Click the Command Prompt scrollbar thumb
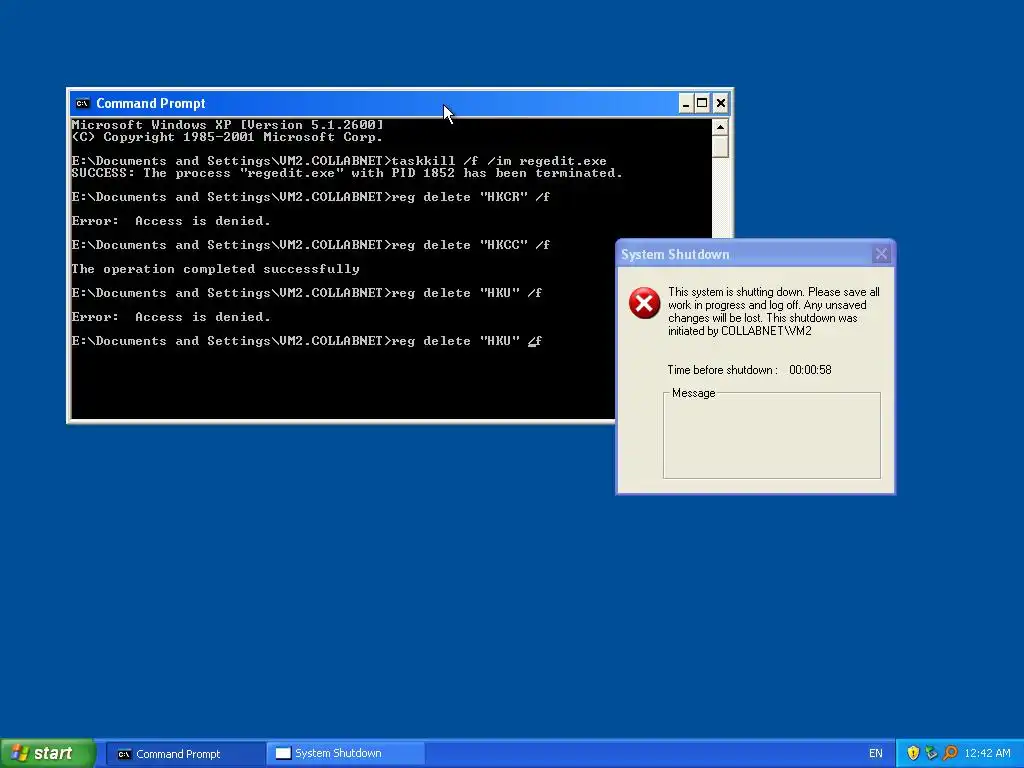Viewport: 1024px width, 768px height. coord(720,146)
